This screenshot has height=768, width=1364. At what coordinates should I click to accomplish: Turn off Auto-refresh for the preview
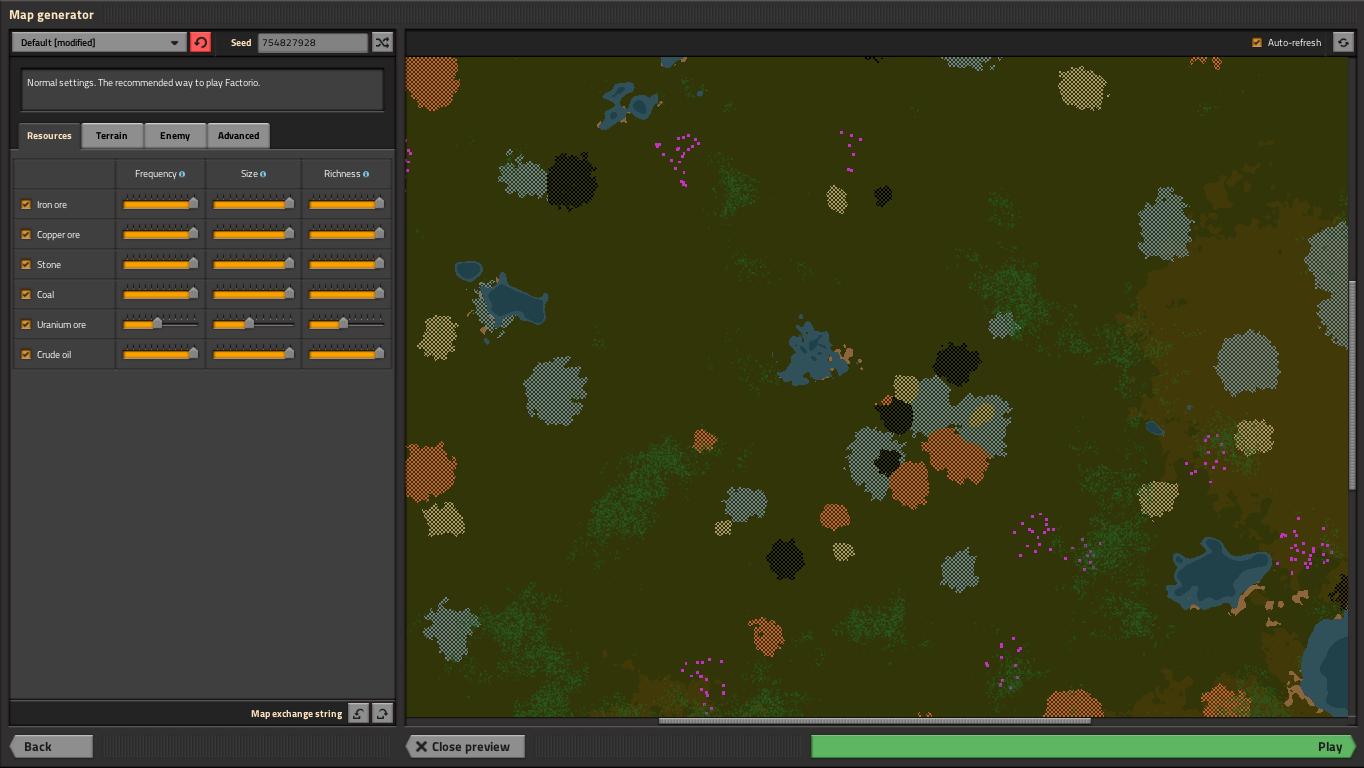coord(1257,43)
